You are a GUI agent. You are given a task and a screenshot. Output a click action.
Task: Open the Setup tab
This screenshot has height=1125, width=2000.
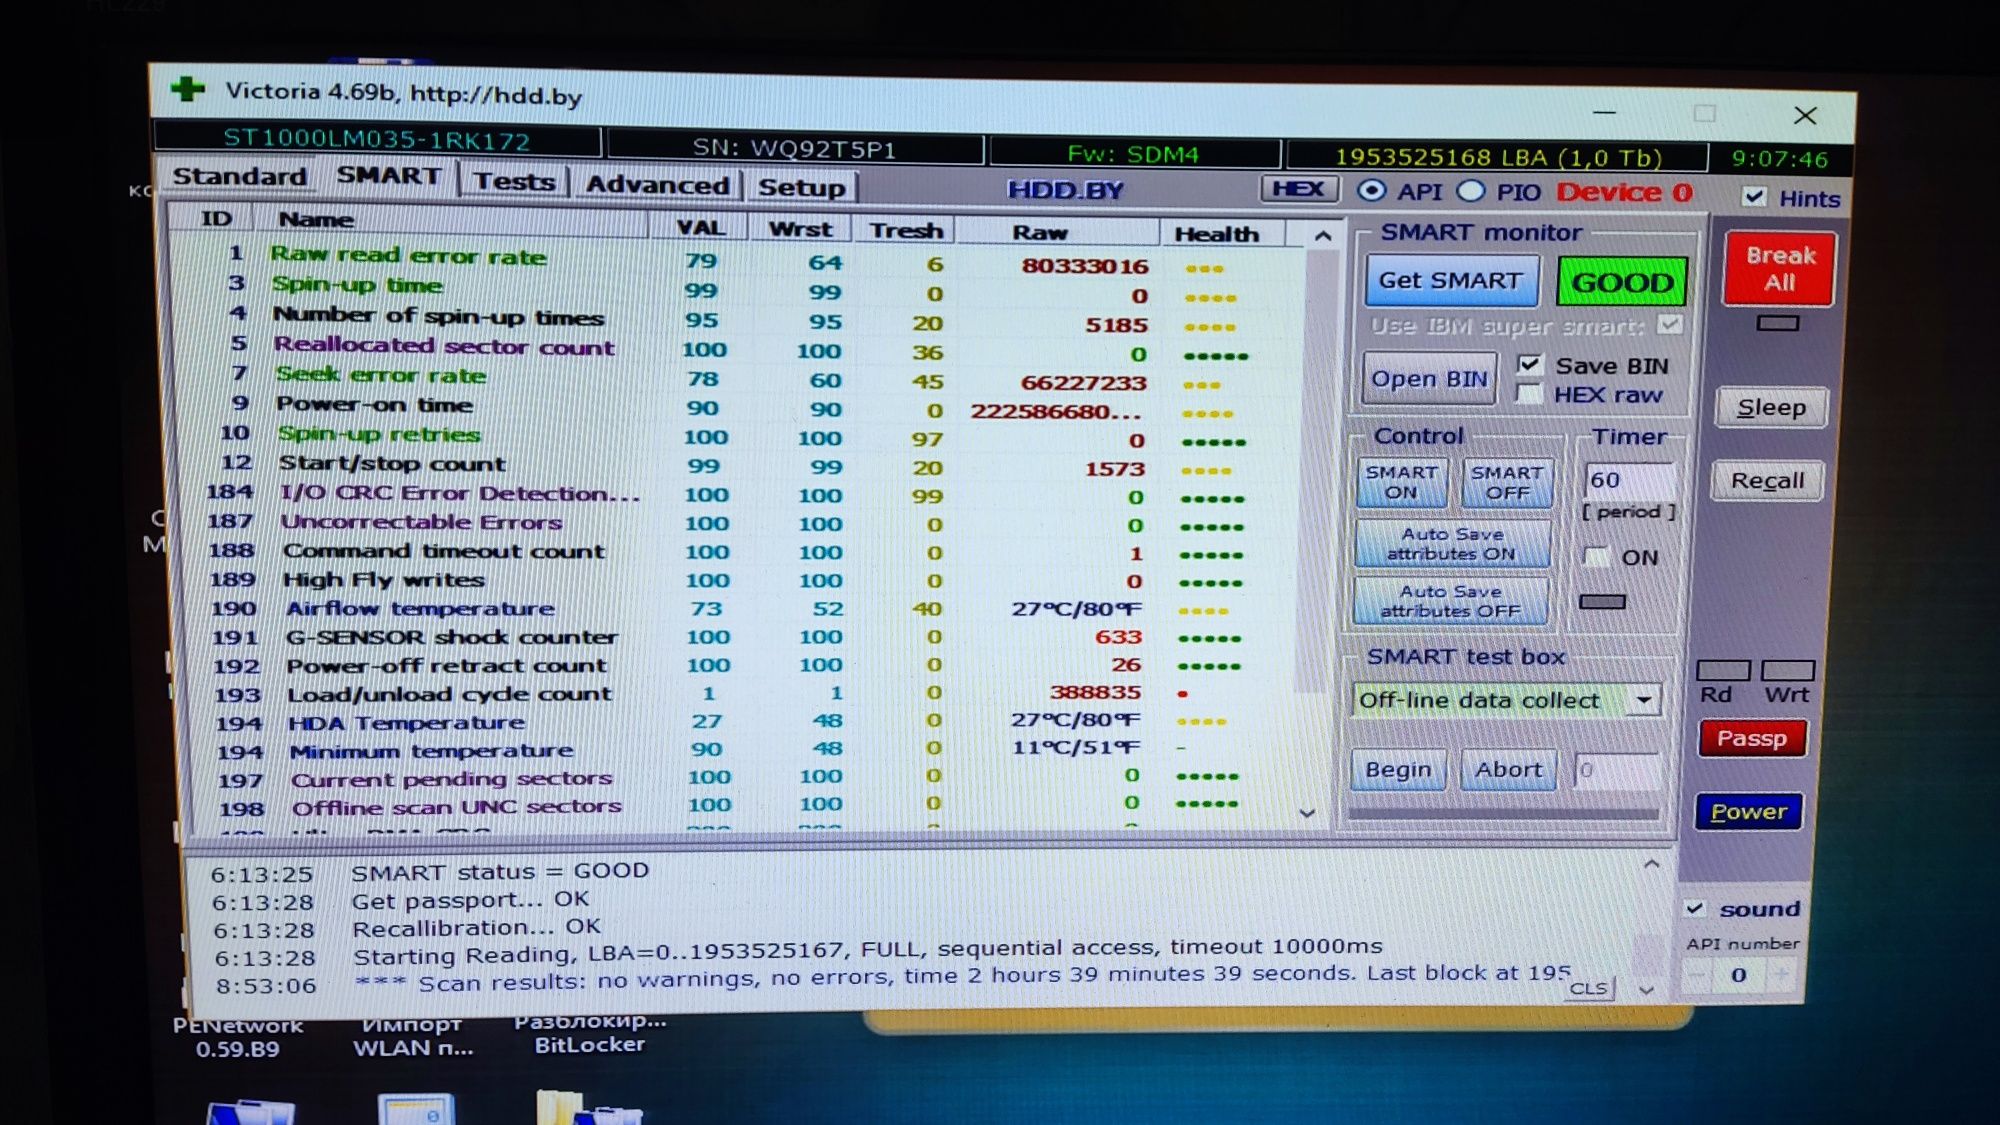point(801,187)
